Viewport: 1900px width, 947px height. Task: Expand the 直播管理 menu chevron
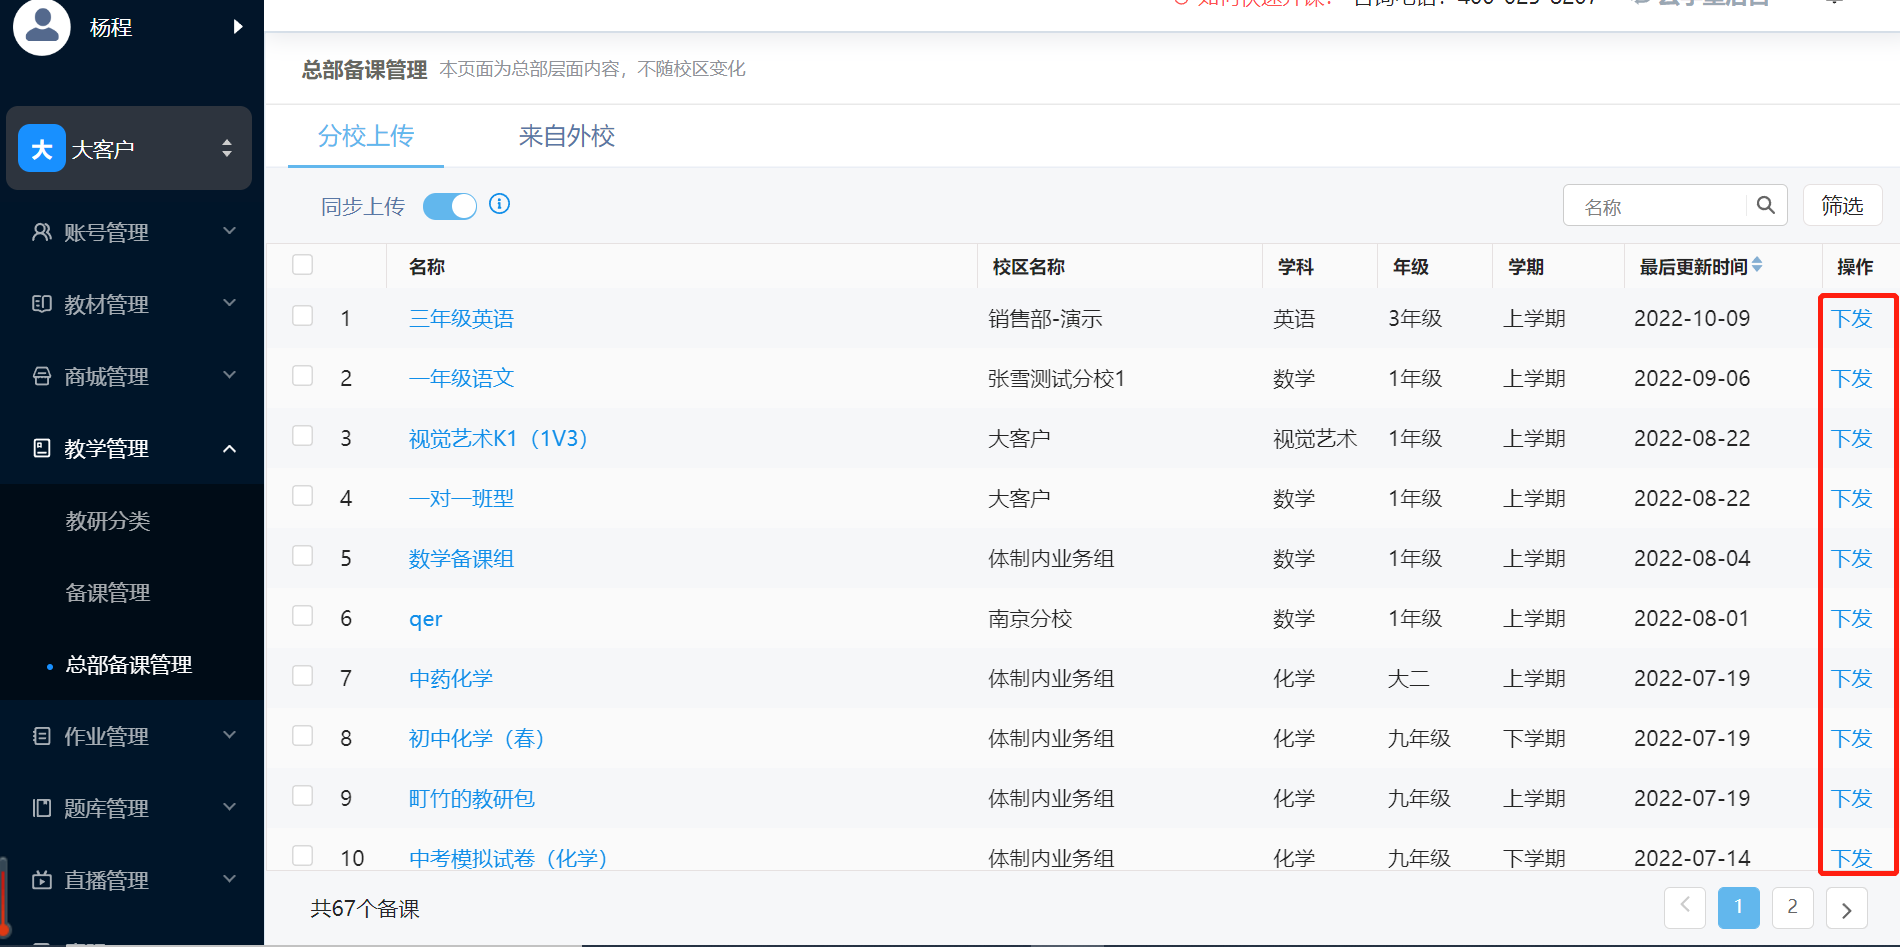tap(229, 879)
